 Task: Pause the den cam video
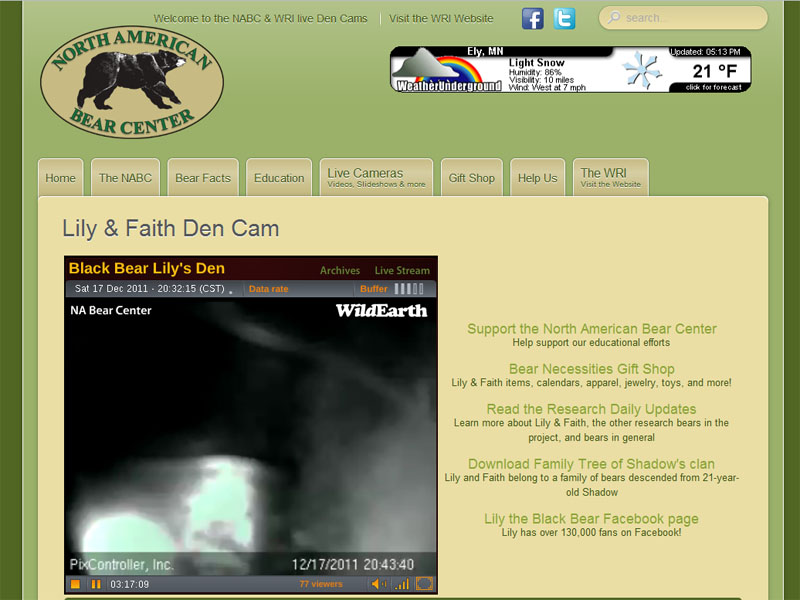point(96,584)
